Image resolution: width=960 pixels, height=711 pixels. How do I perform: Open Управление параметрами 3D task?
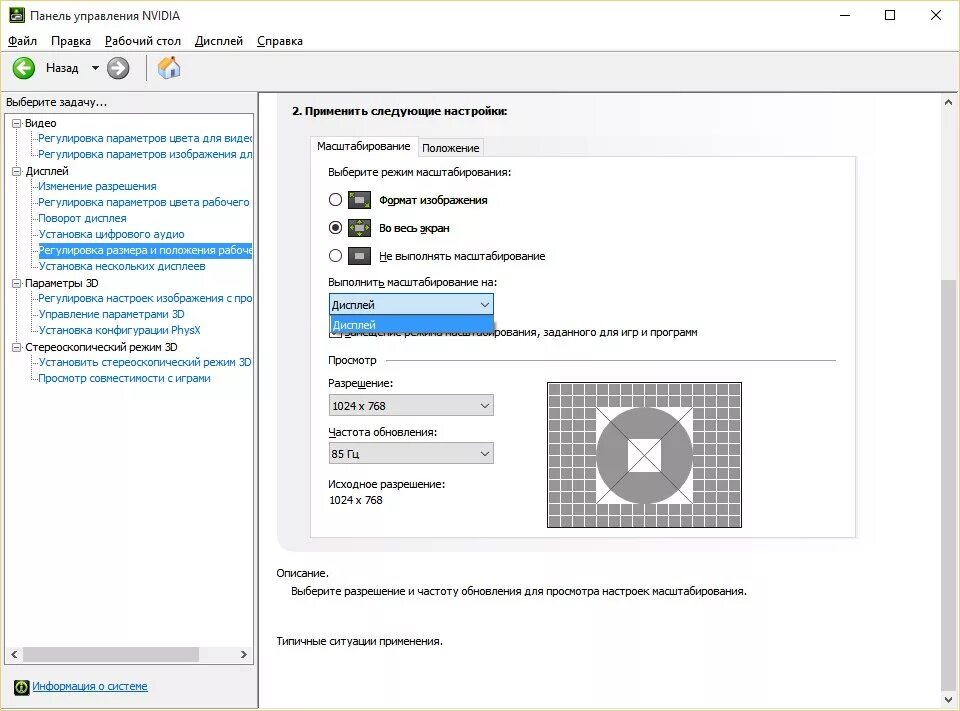coord(111,314)
